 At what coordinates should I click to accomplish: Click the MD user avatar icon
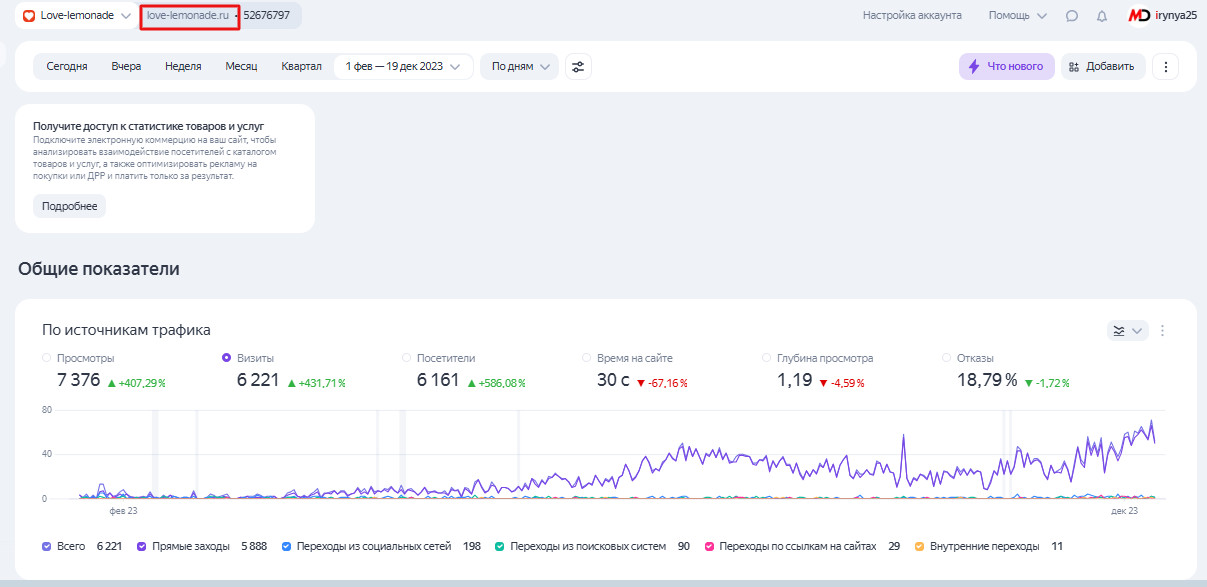(x=1138, y=16)
